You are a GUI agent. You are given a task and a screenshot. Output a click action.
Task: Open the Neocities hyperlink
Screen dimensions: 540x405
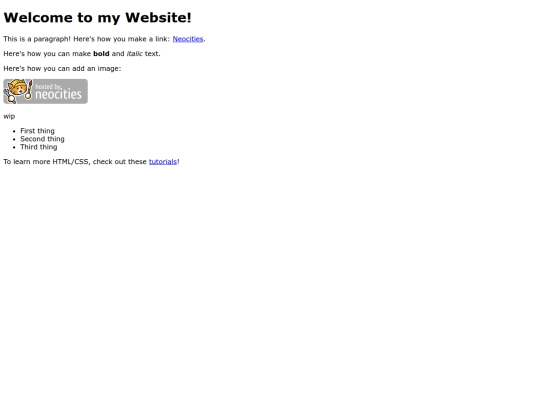(188, 39)
